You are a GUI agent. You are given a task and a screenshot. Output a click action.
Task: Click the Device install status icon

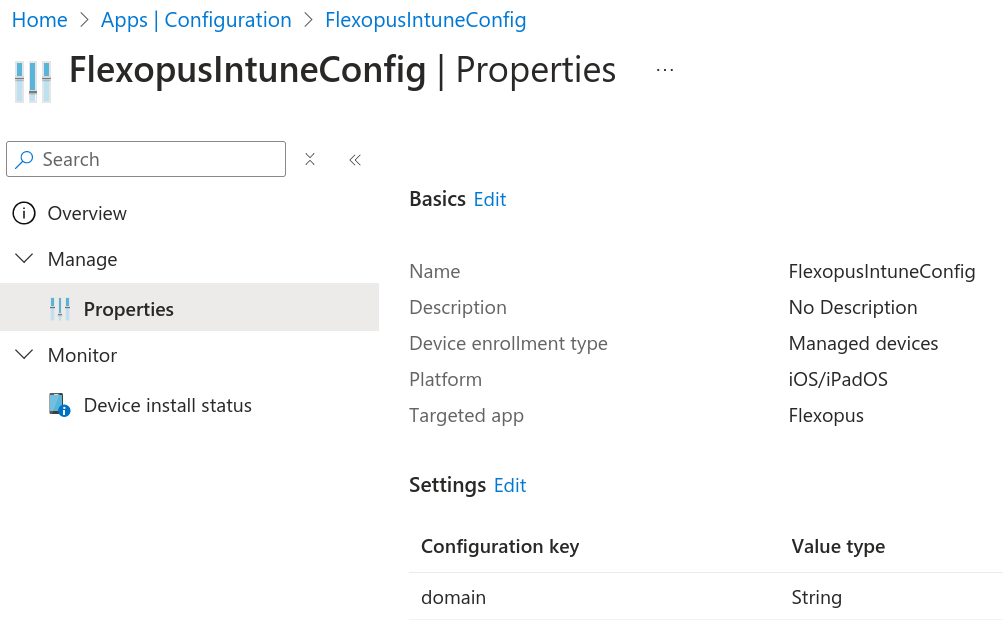(x=60, y=405)
